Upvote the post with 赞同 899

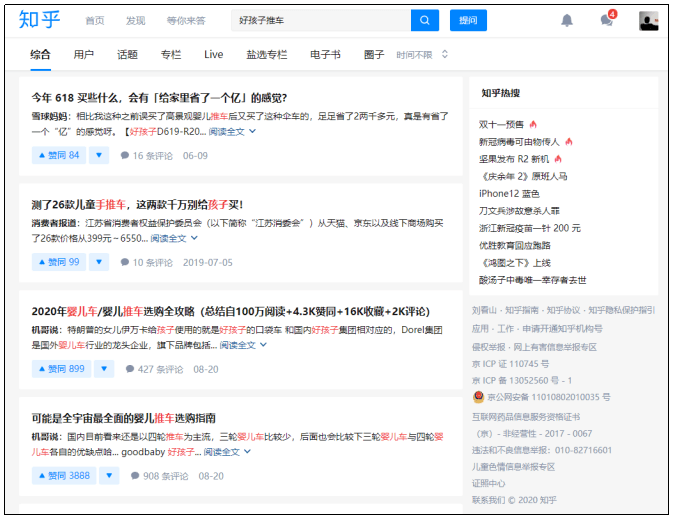62,369
